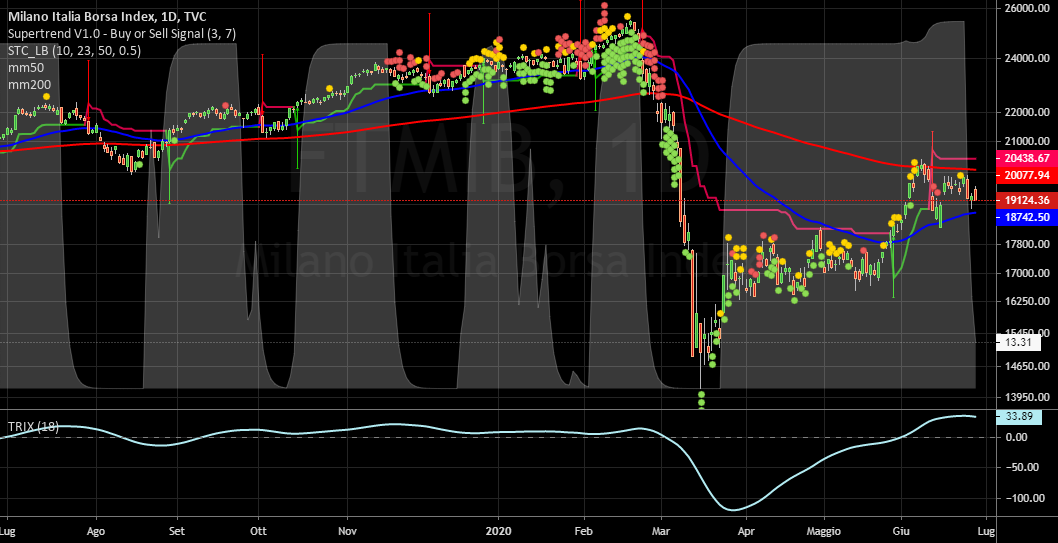This screenshot has height=543, width=1058.
Task: Click the Mar label on time axis
Action: [662, 531]
